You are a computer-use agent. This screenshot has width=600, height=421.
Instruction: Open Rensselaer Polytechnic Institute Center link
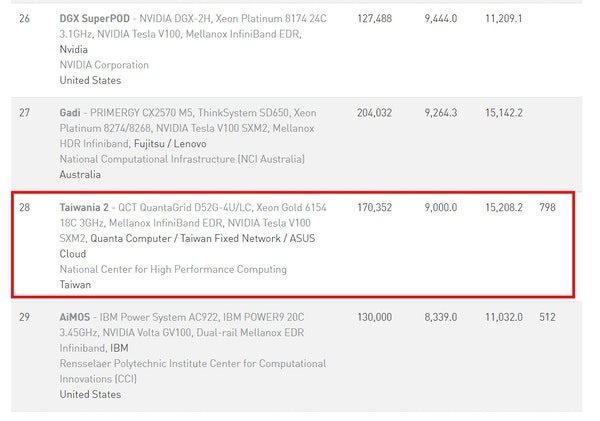(193, 364)
